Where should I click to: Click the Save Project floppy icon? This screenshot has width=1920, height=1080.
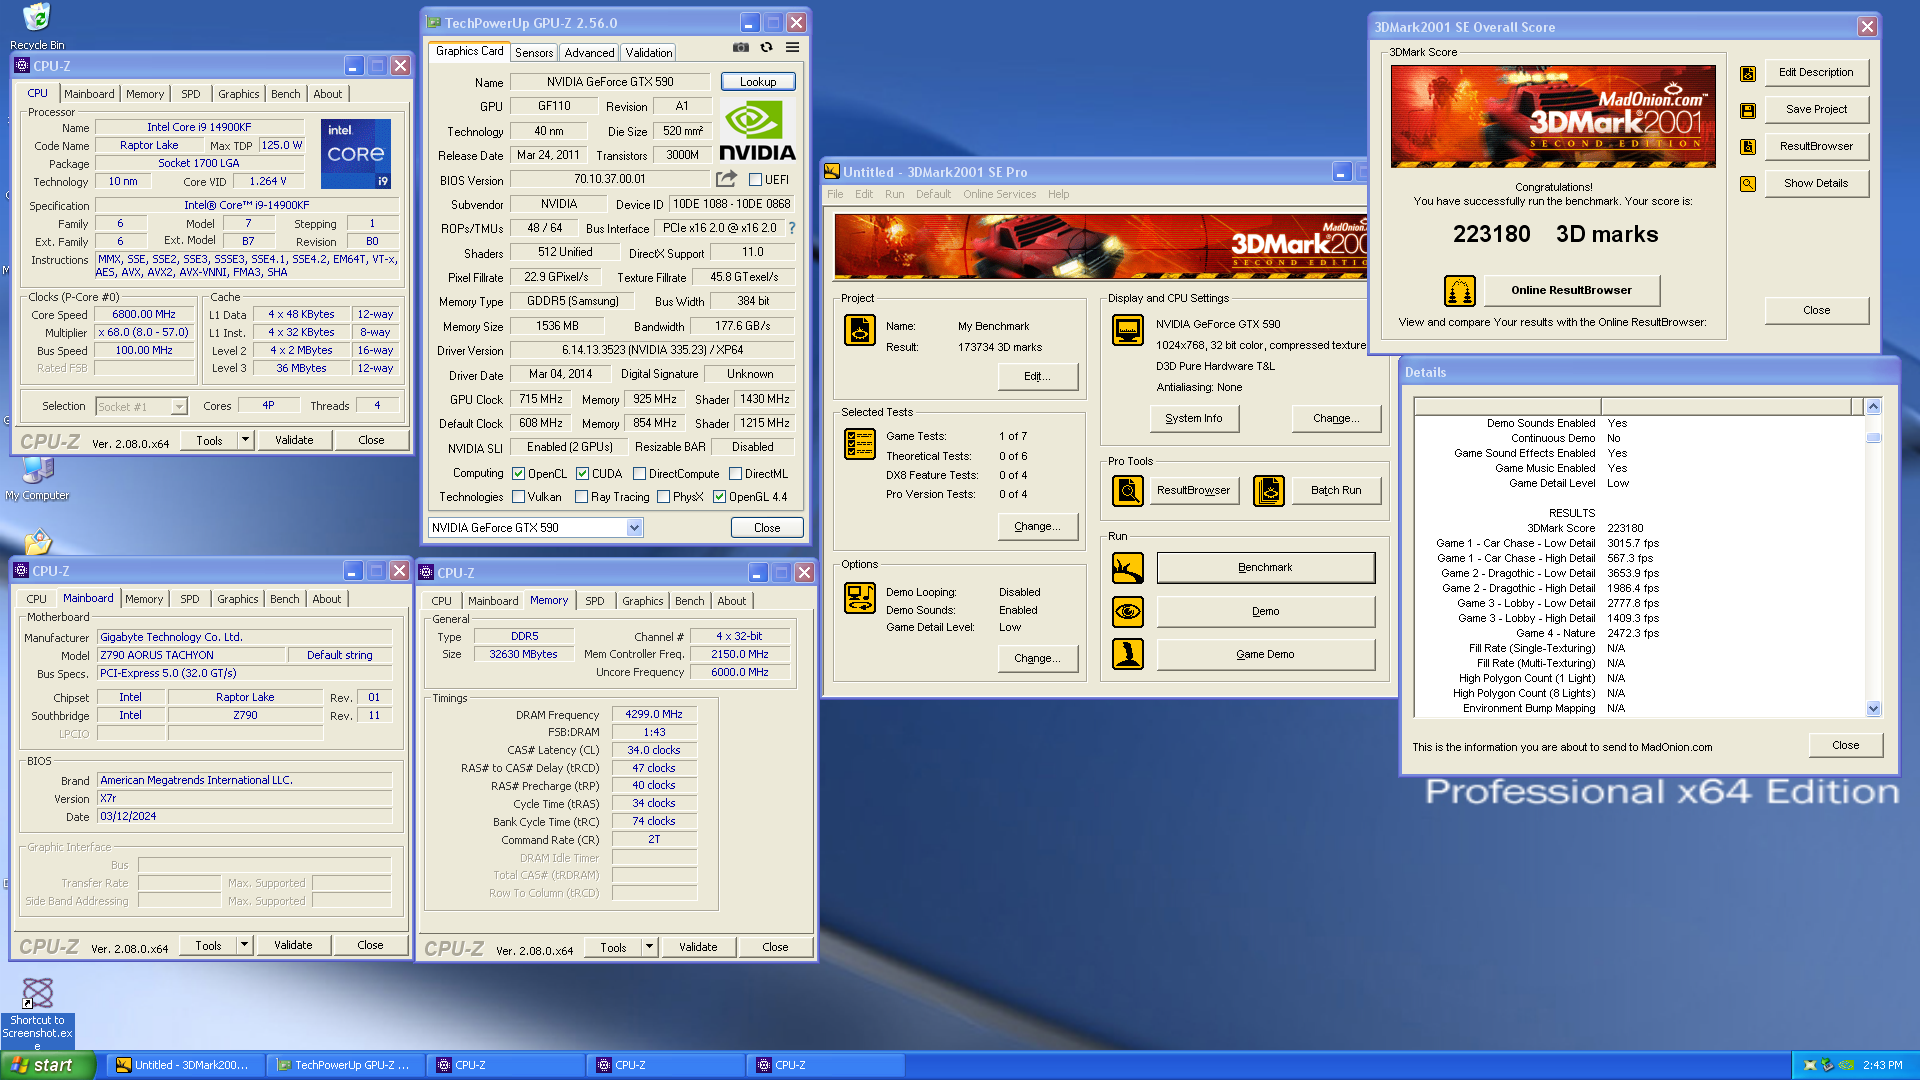coord(1748,110)
